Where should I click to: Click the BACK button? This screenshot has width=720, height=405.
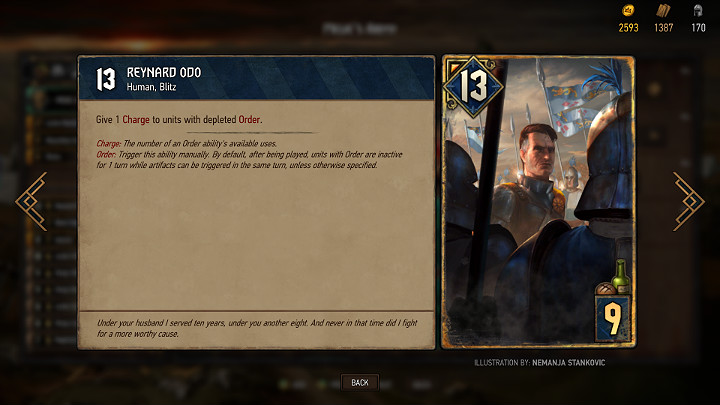pyautogui.click(x=360, y=382)
